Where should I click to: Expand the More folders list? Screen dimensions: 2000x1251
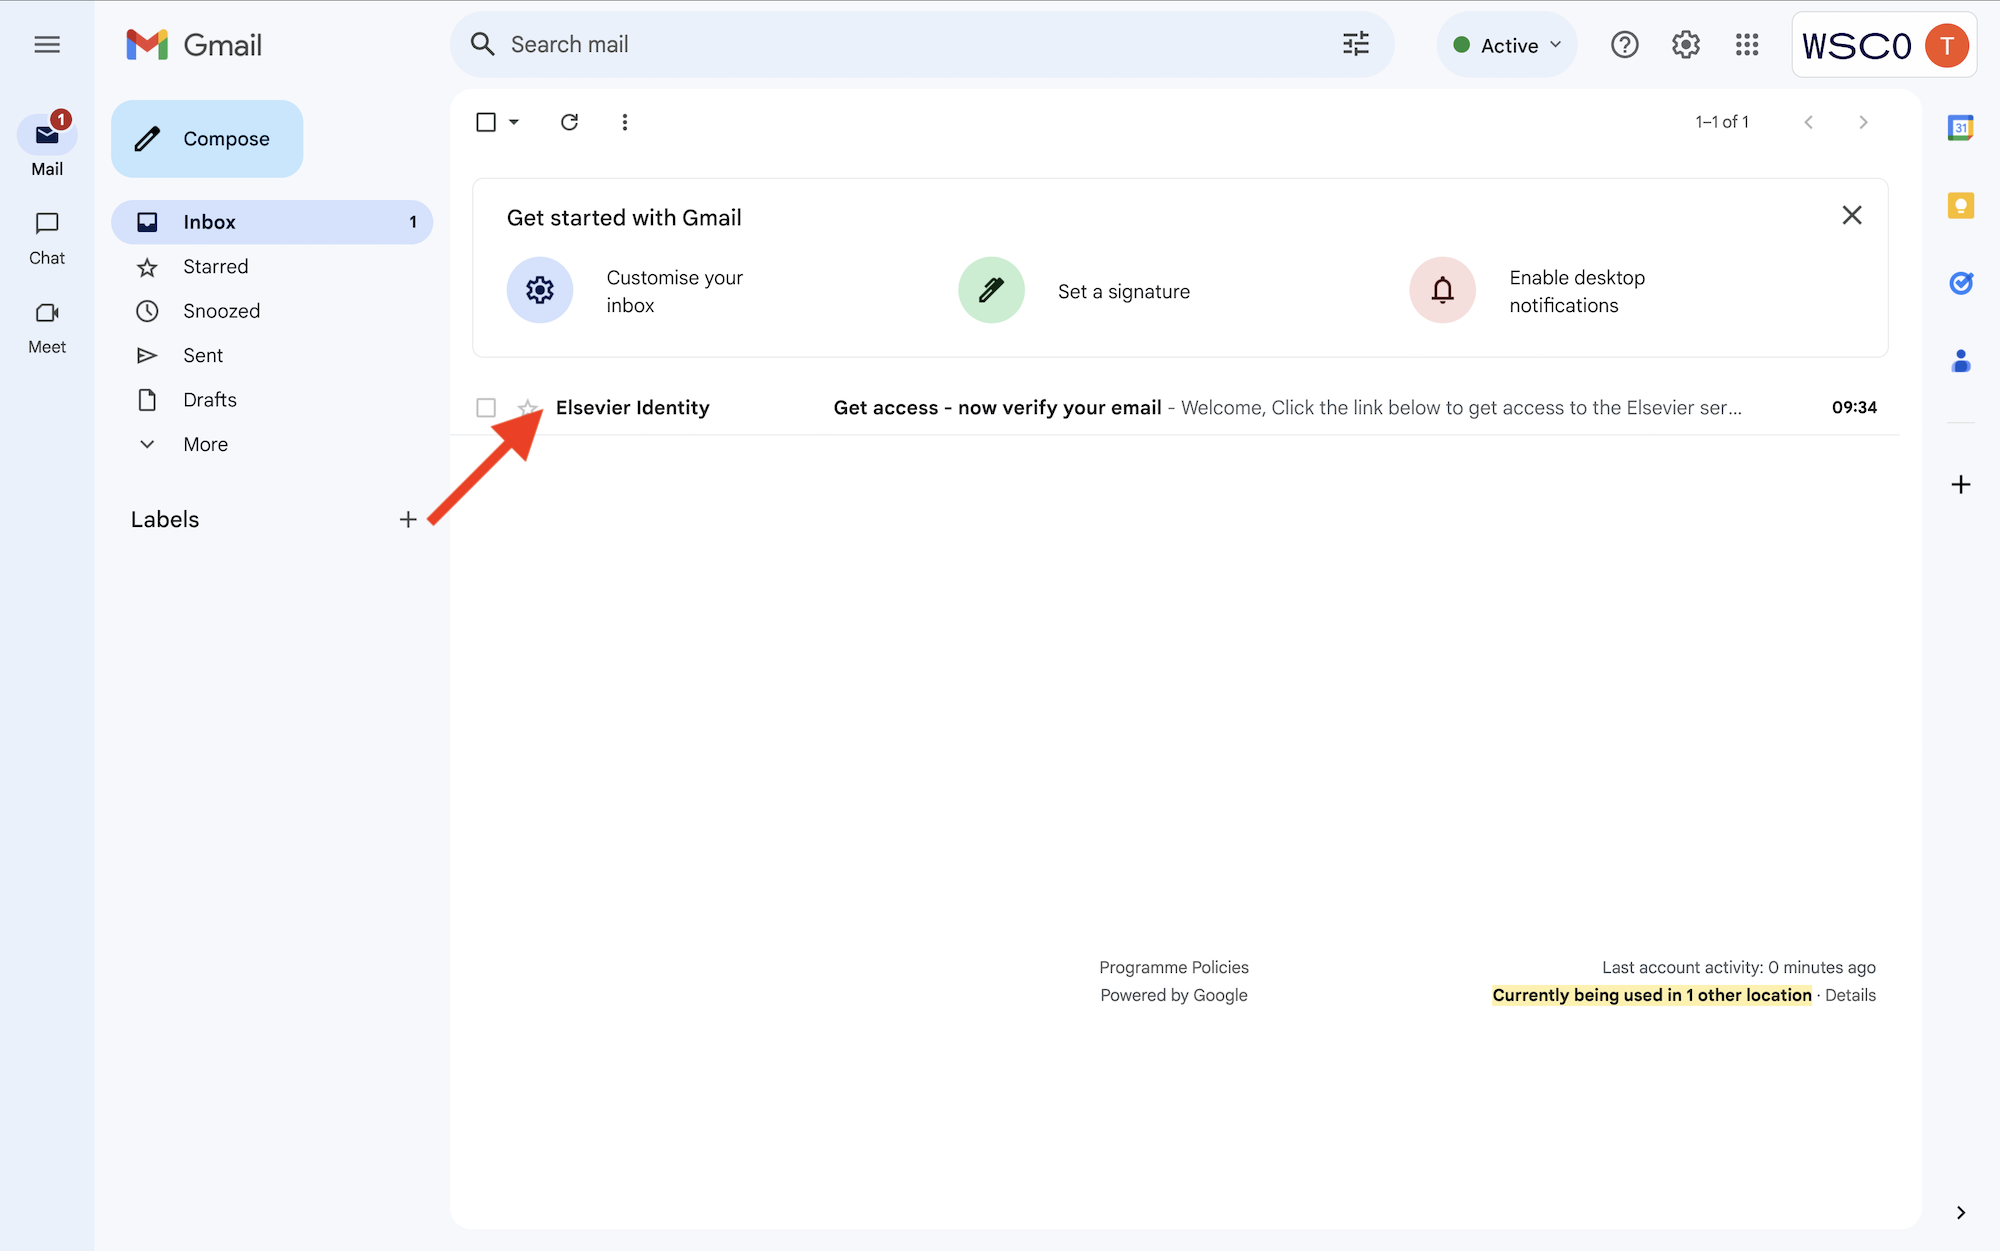coord(205,444)
